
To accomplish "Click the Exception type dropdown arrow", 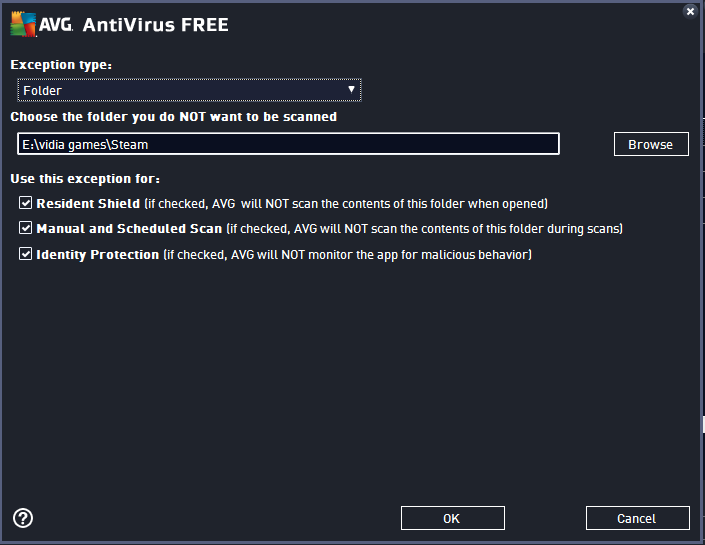I will 350,90.
